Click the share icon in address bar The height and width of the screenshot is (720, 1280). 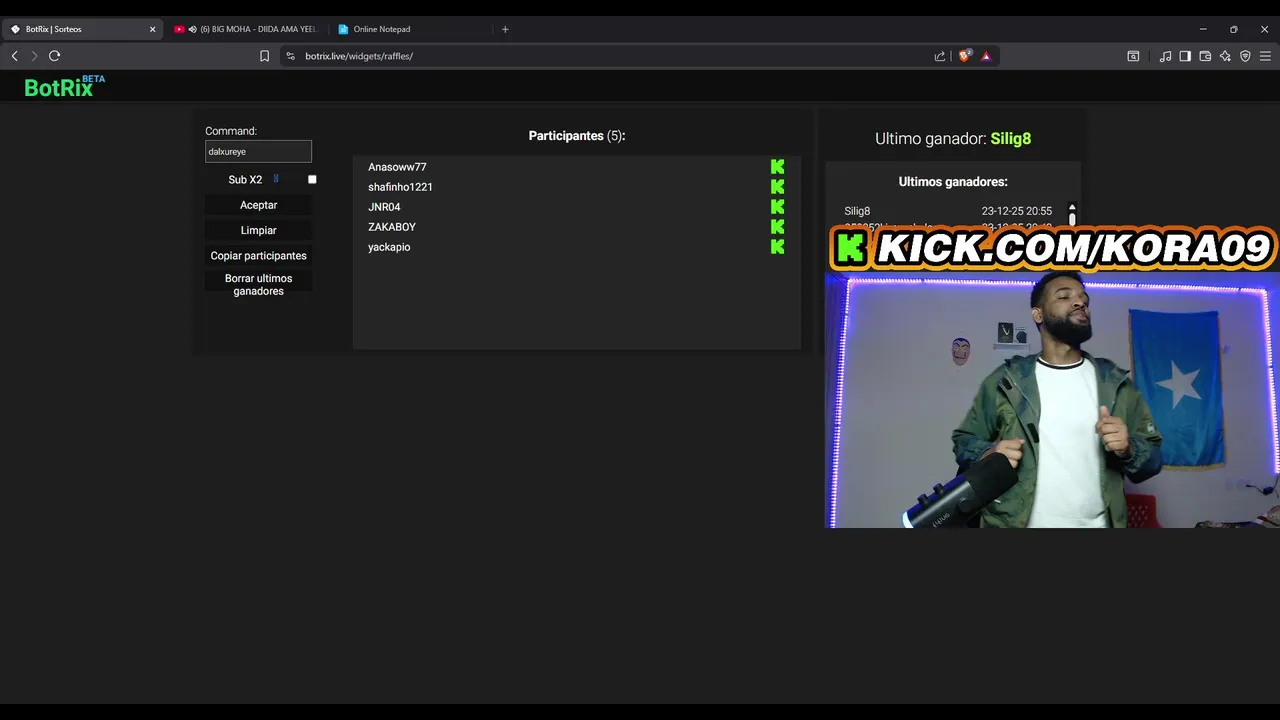point(940,56)
